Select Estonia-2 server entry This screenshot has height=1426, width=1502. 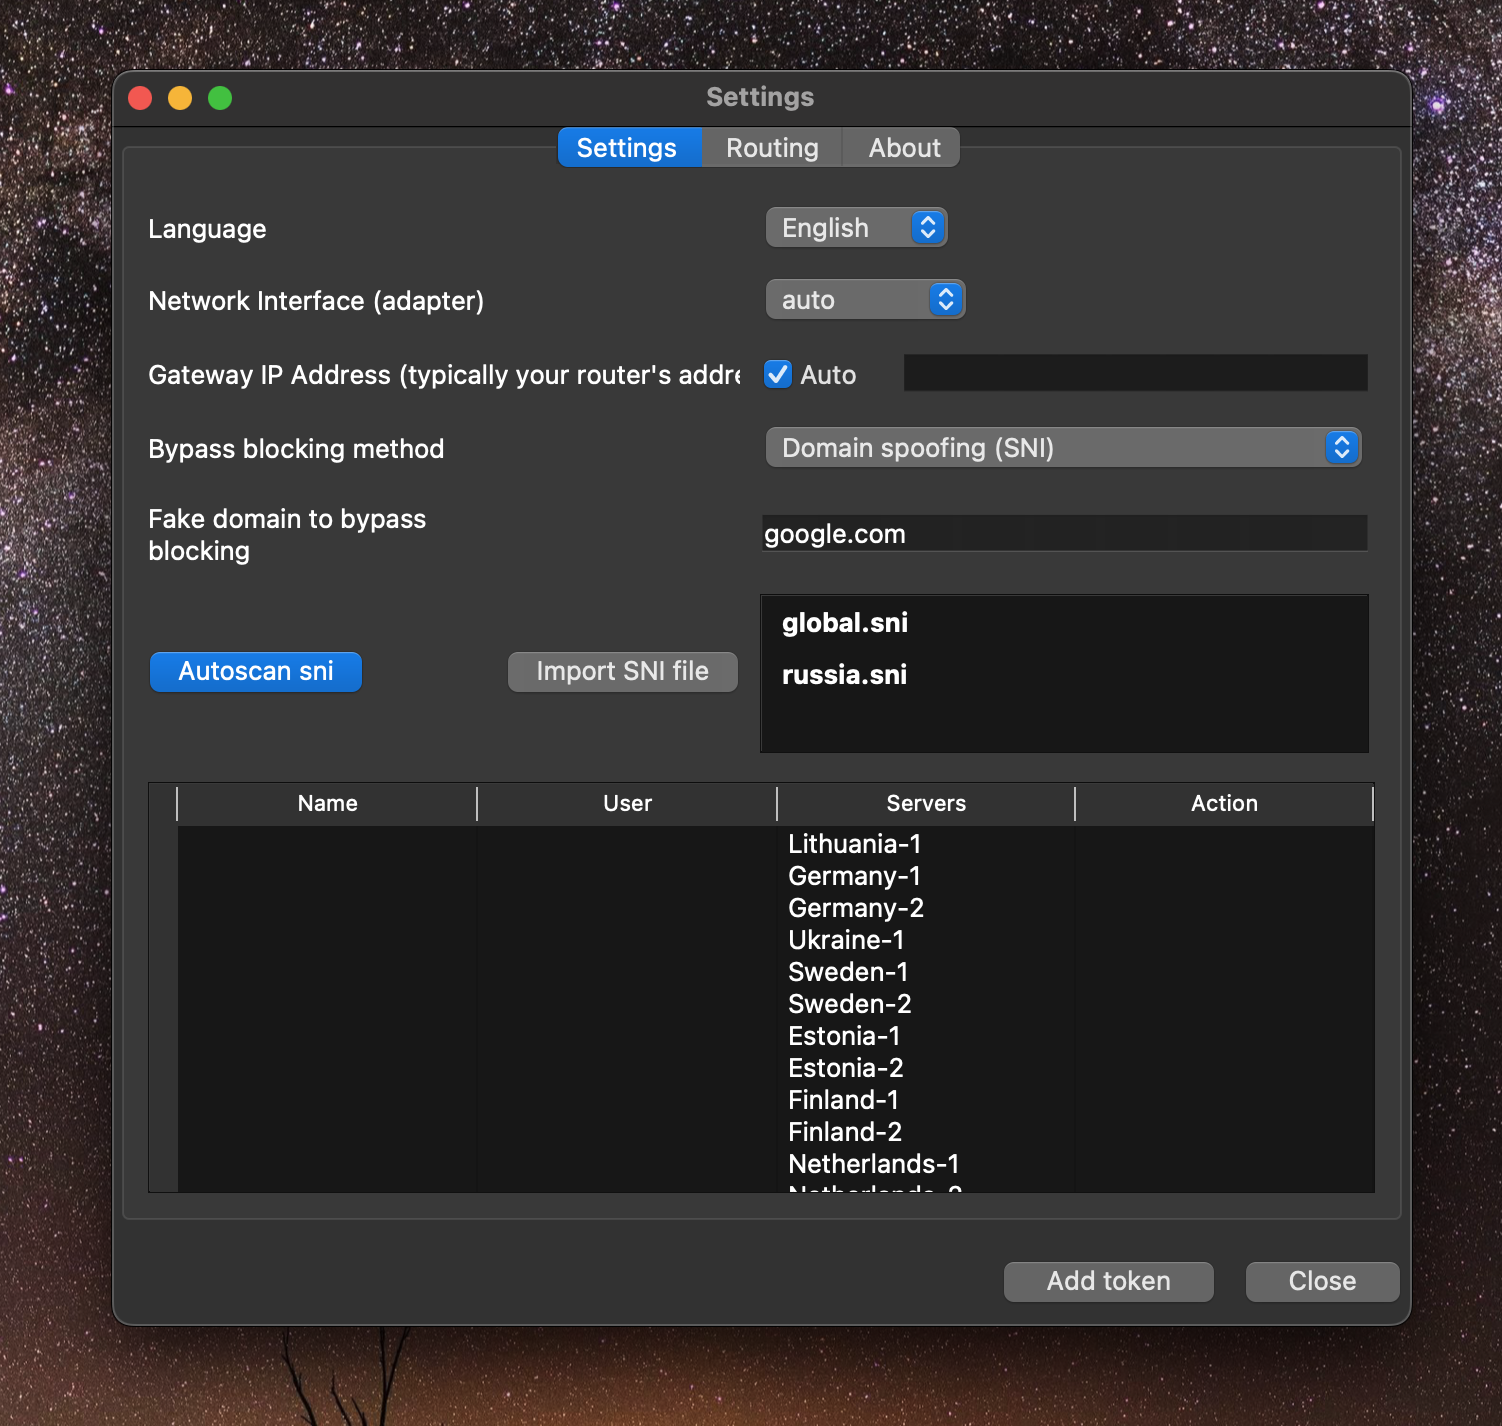(846, 1068)
